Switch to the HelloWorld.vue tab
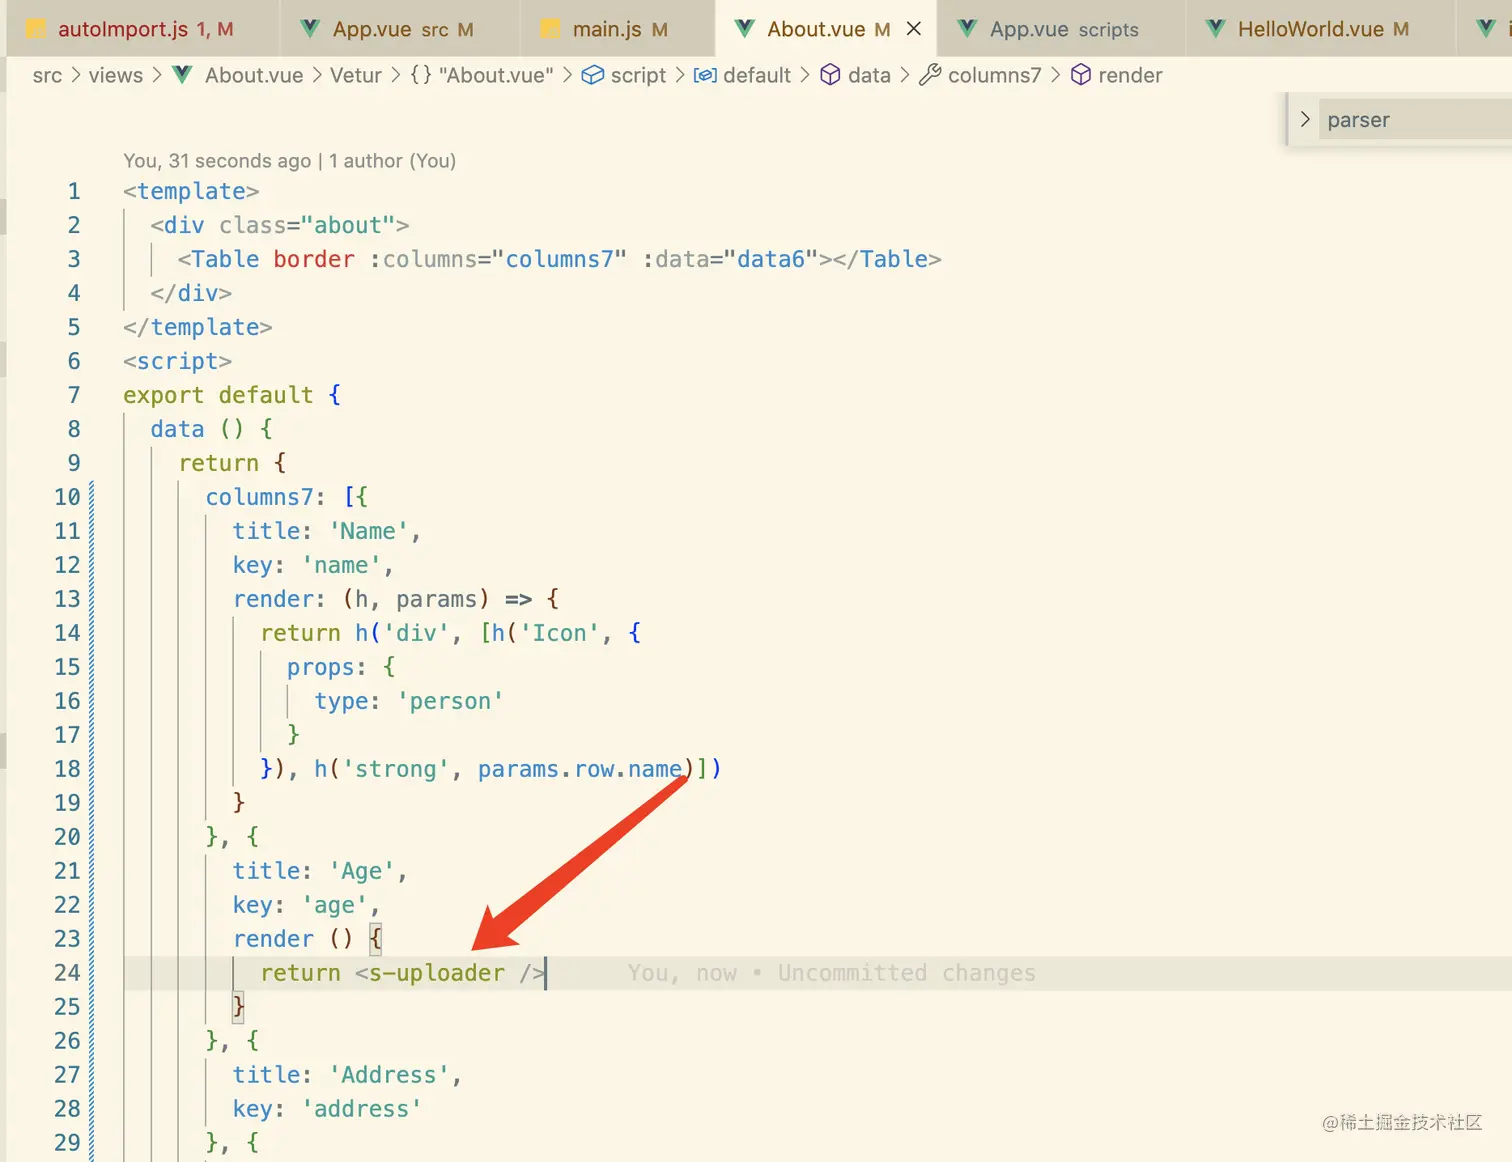The width and height of the screenshot is (1512, 1162). [x=1321, y=29]
